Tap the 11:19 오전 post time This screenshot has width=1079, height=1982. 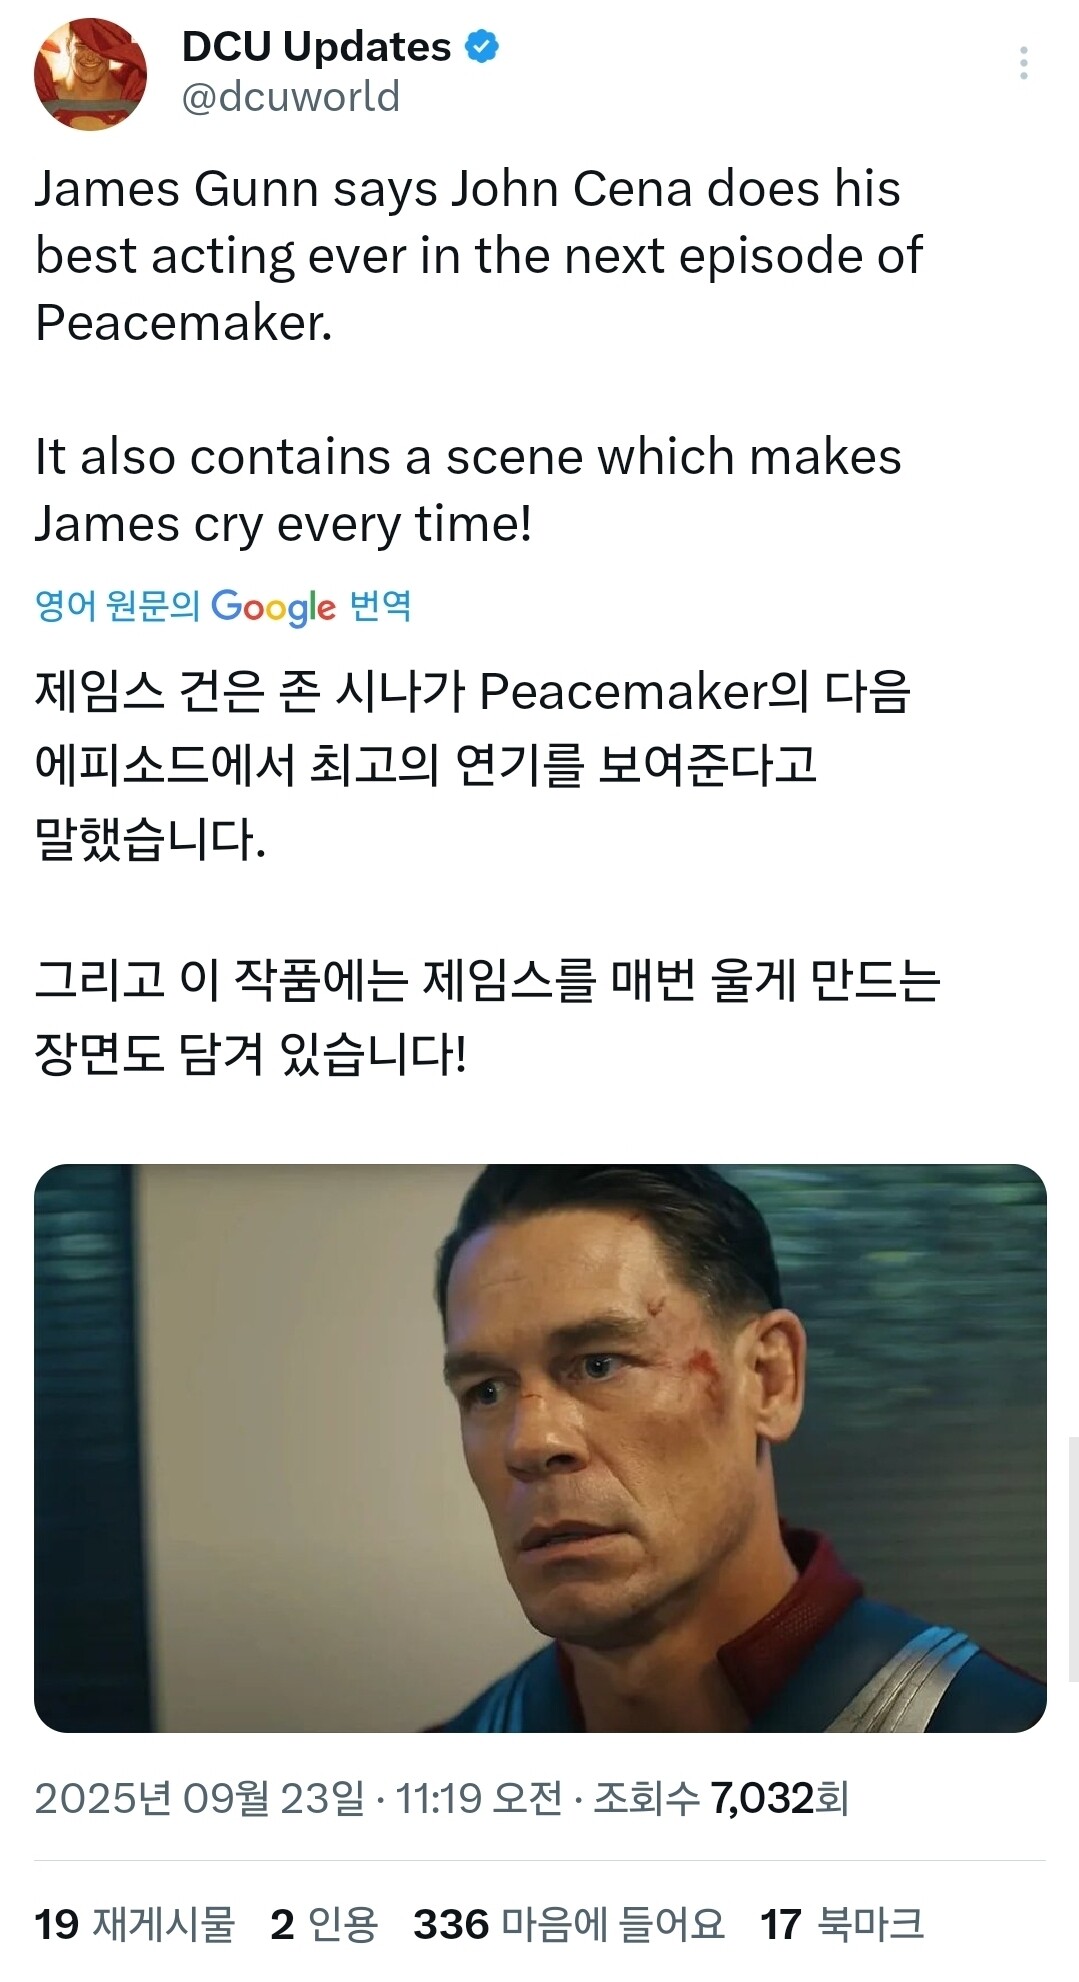click(x=478, y=1798)
